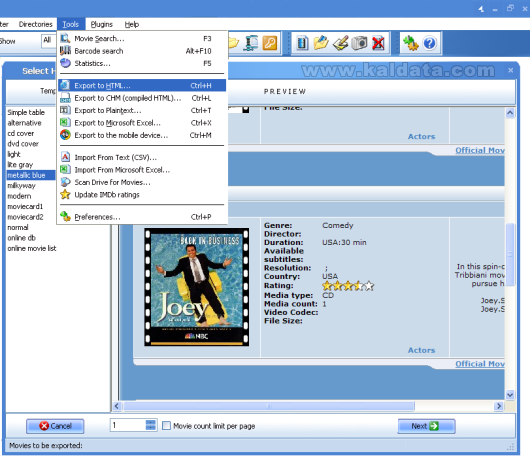
Task: Choose Scan Drive for Movies
Action: (x=142, y=182)
